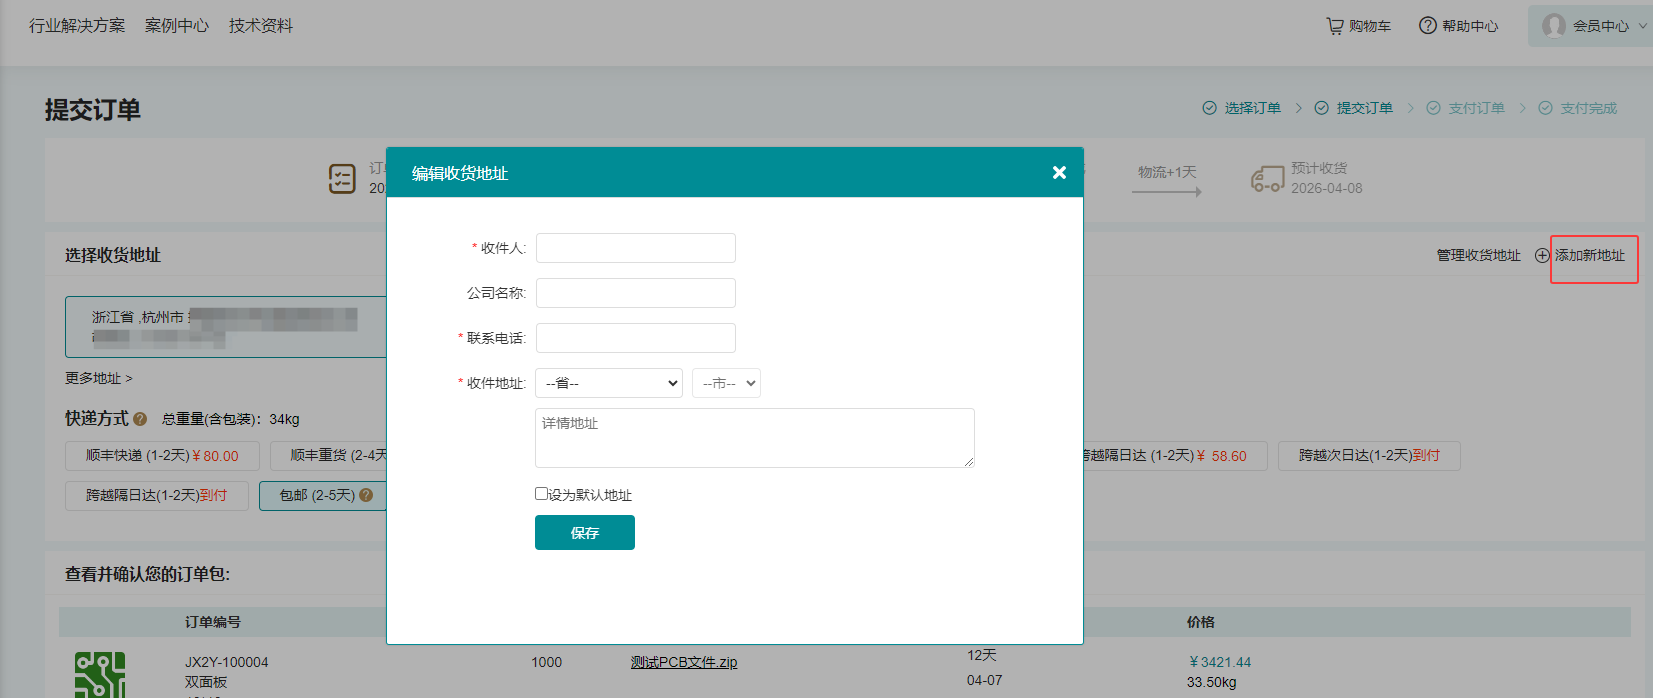Close the edit shipping address dialog
This screenshot has width=1653, height=698.
pos(1059,173)
